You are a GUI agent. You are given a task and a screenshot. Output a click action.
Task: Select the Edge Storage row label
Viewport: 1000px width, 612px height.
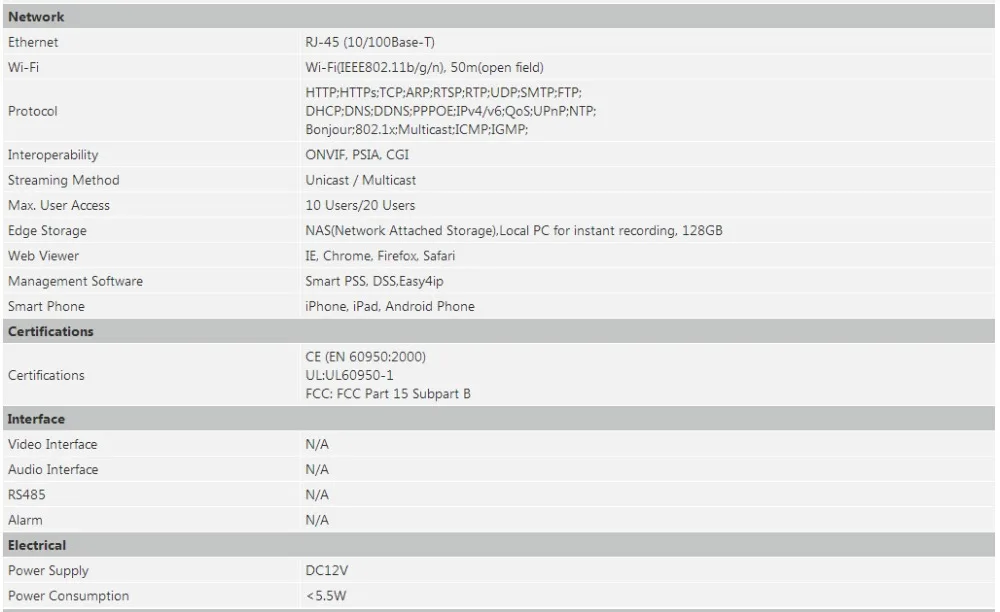coord(47,231)
